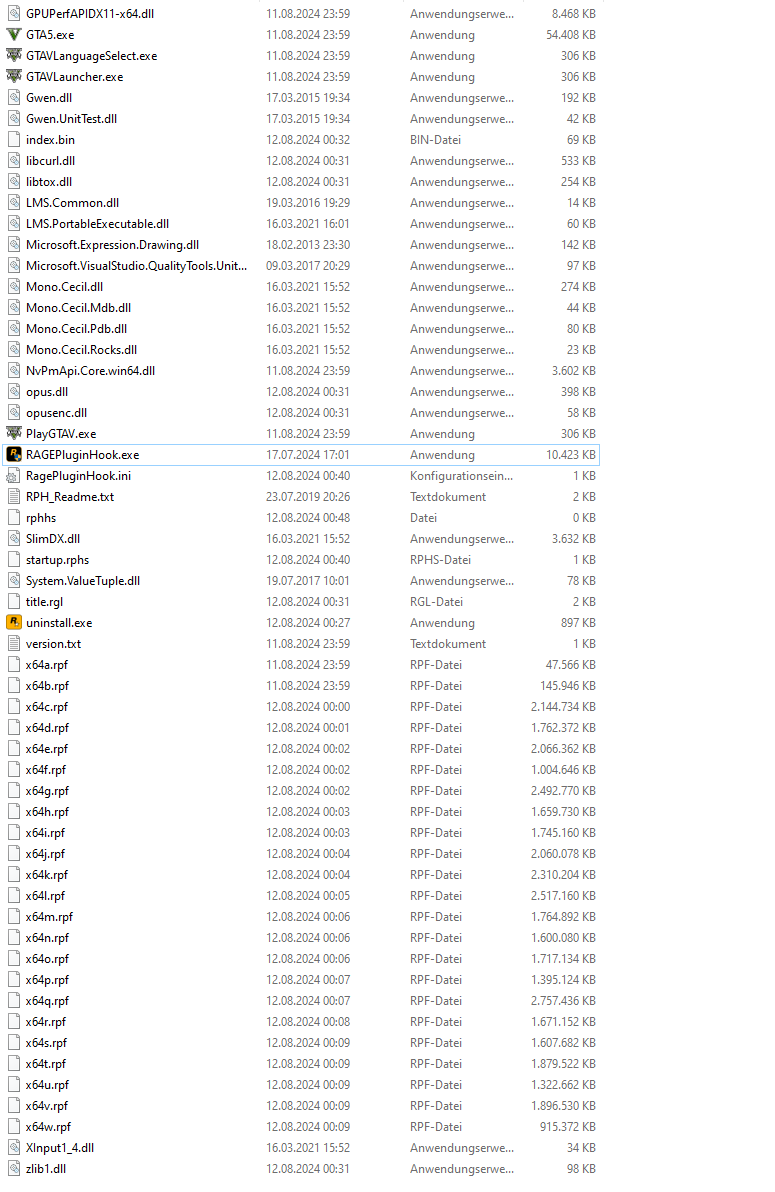Click the GTAVLauncher.exe file icon
The width and height of the screenshot is (775, 1192).
14,77
